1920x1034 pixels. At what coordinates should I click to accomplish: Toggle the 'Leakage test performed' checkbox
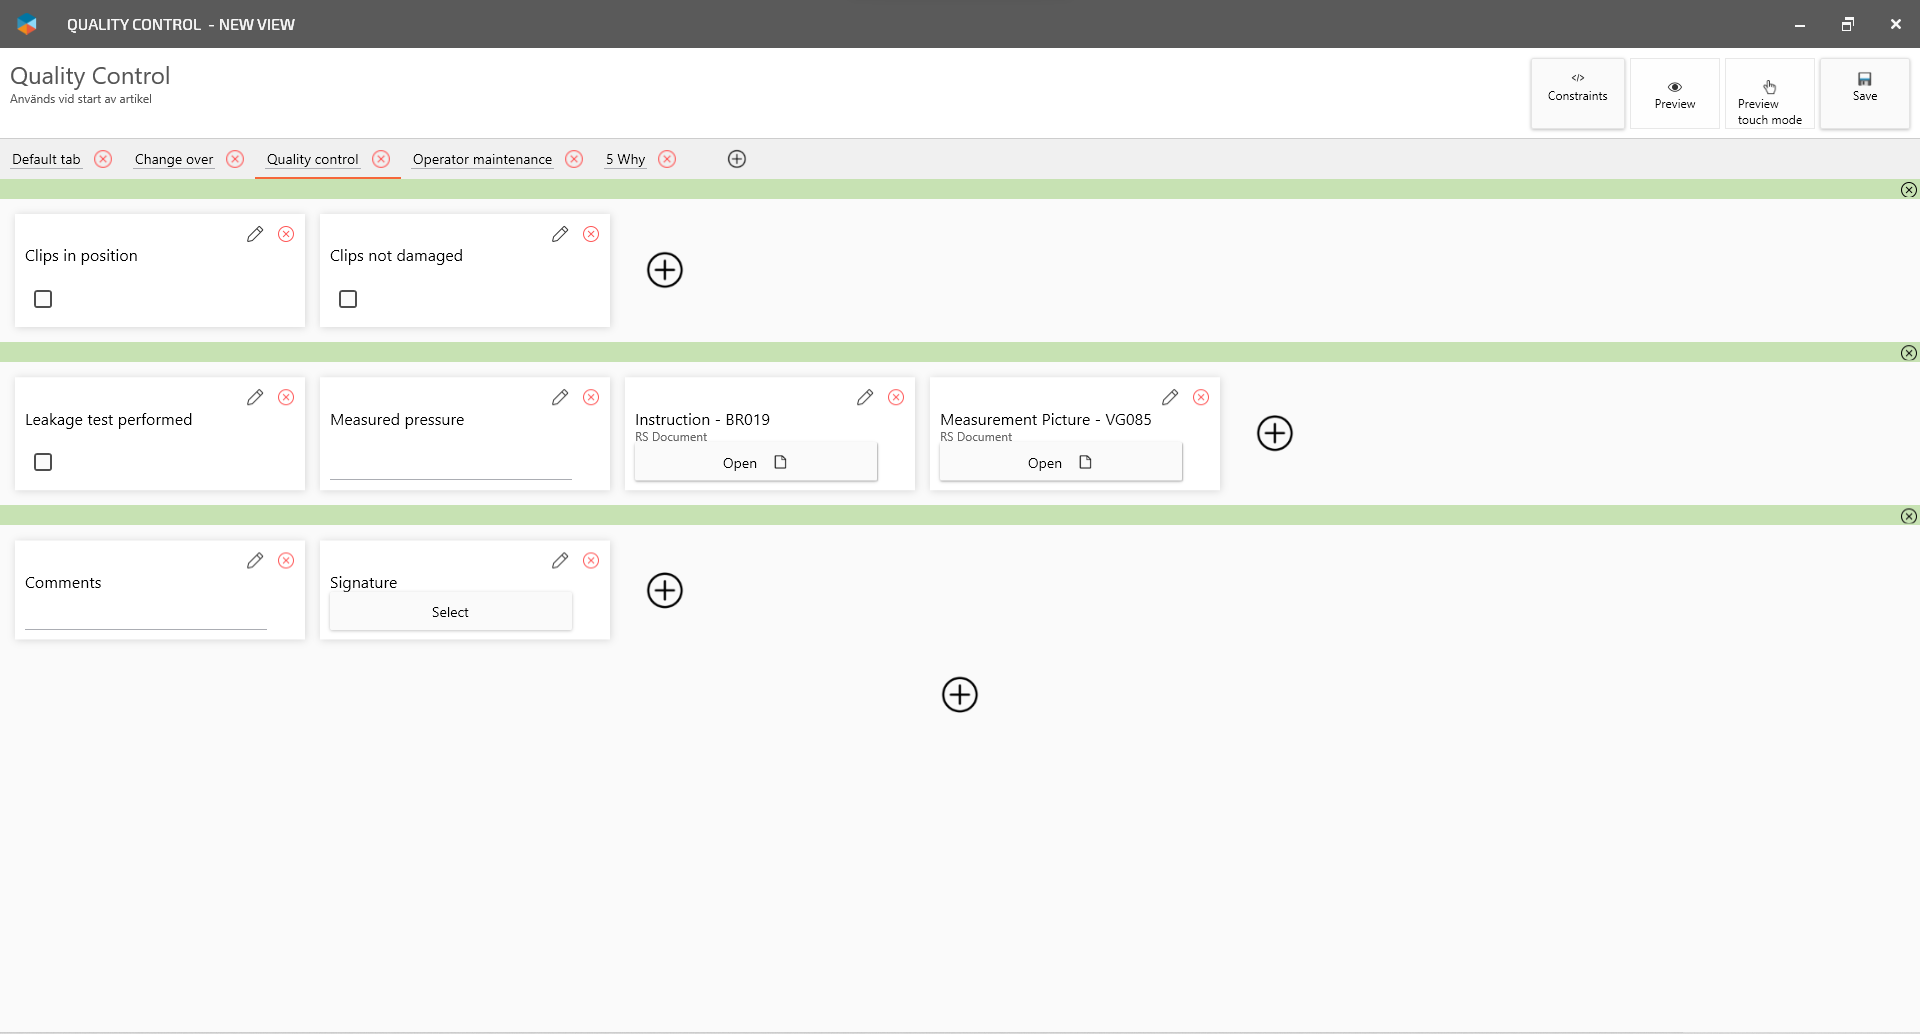[43, 462]
